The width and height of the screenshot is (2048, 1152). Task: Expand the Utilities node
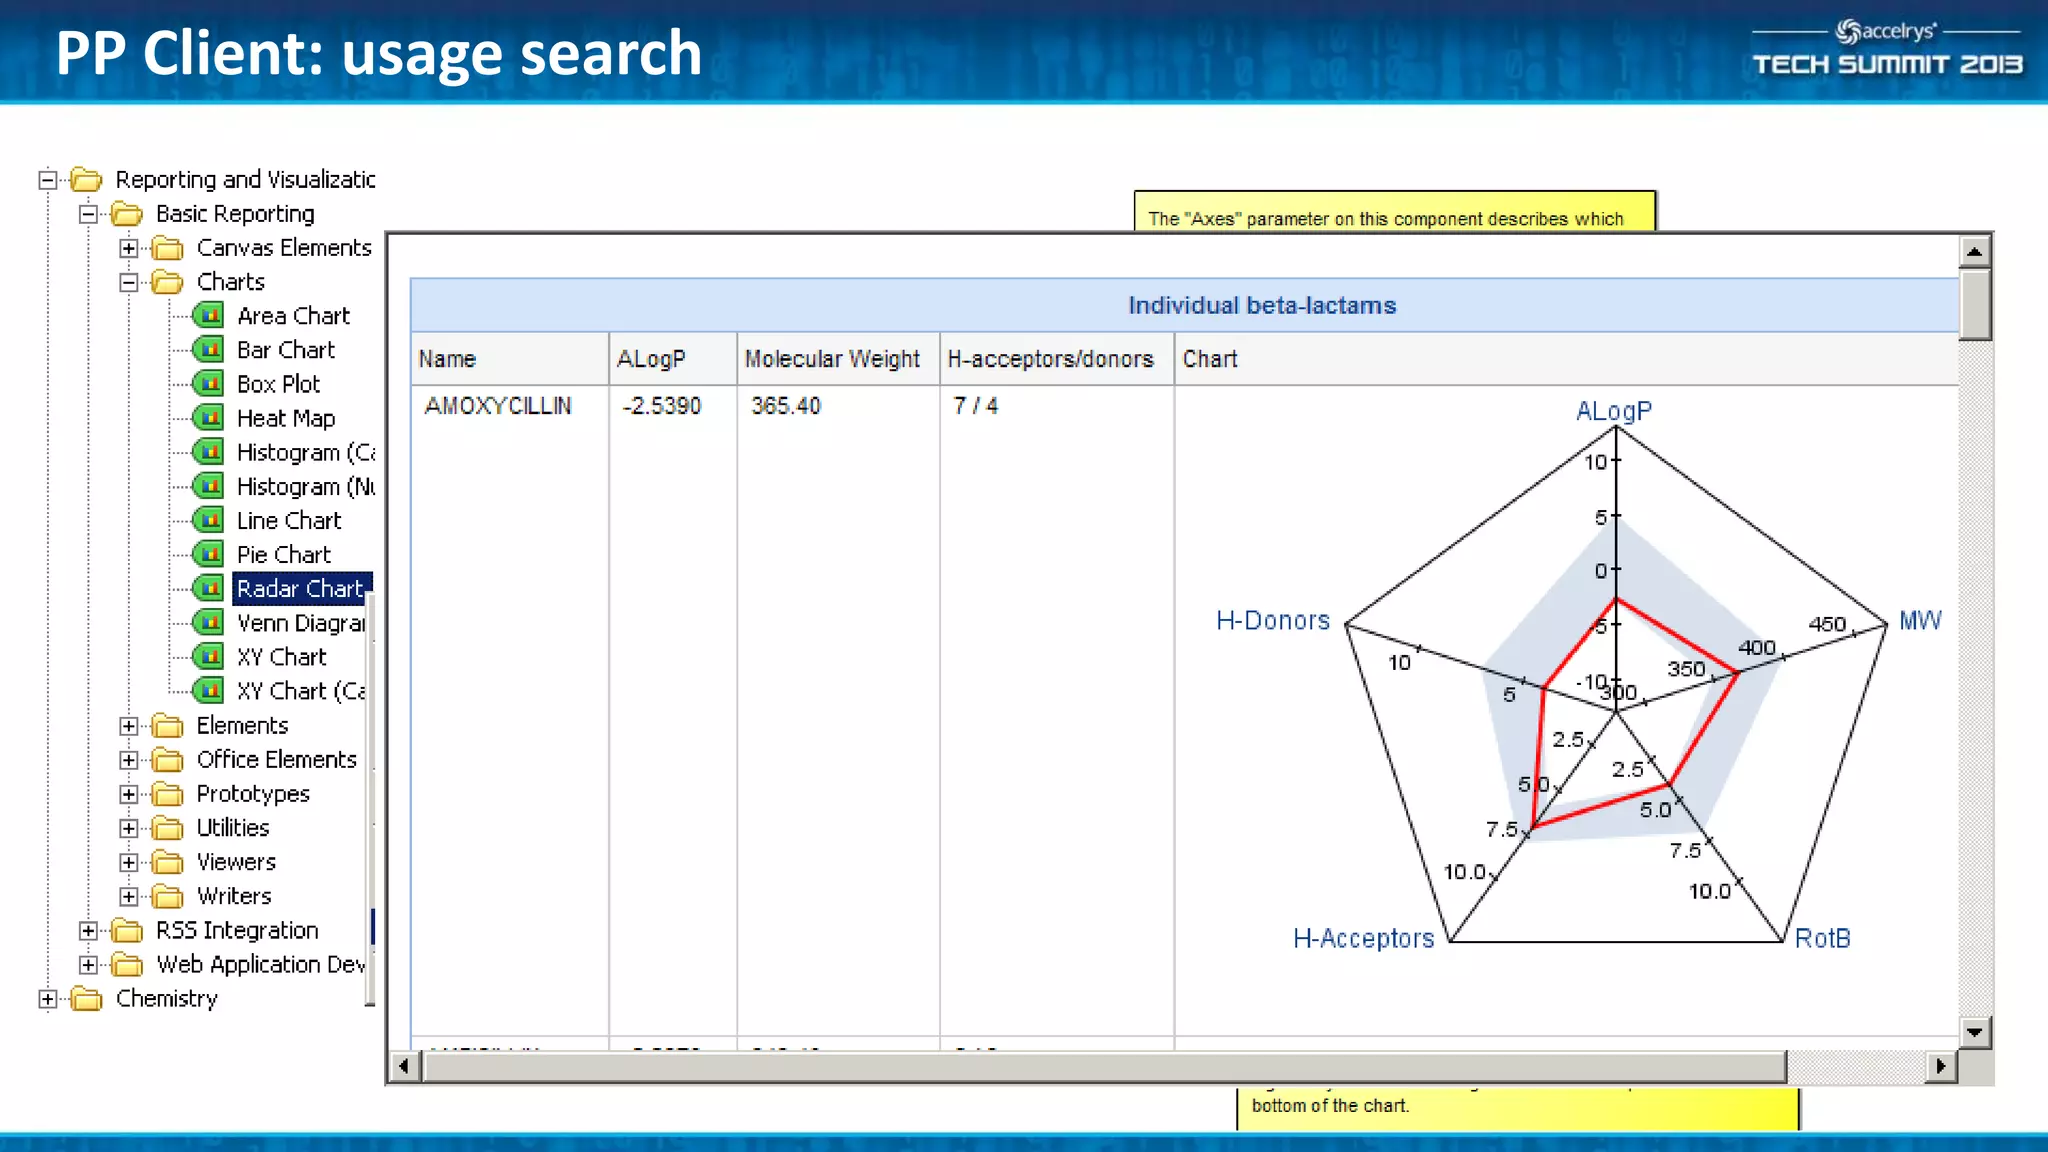click(x=129, y=828)
